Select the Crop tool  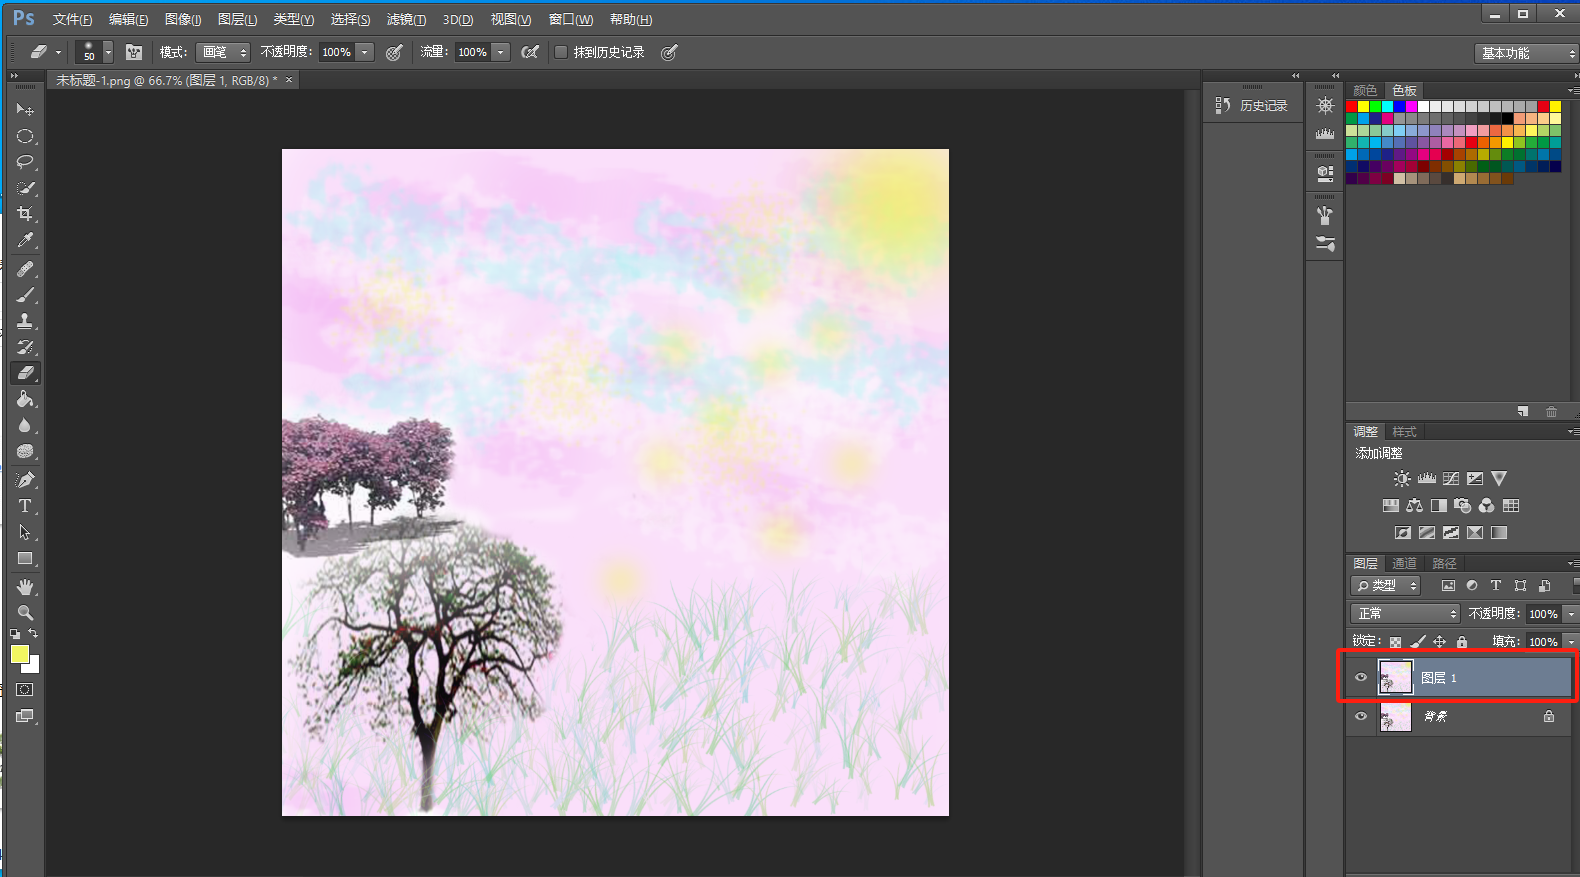(x=25, y=214)
